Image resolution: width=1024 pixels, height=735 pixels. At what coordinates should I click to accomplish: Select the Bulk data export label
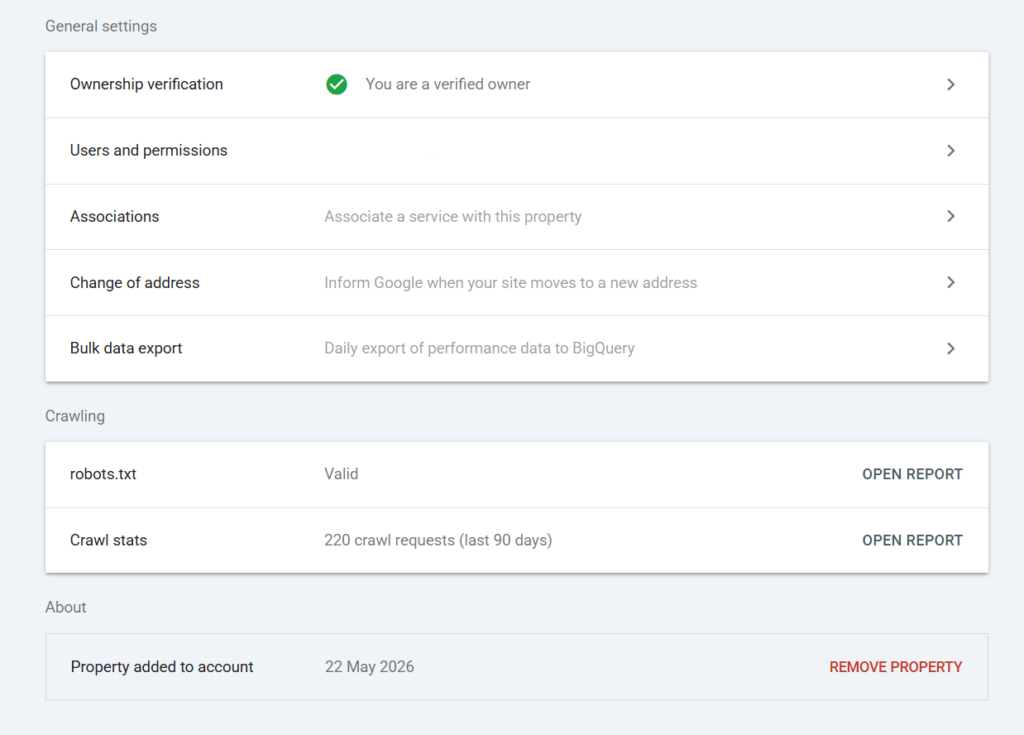point(126,348)
